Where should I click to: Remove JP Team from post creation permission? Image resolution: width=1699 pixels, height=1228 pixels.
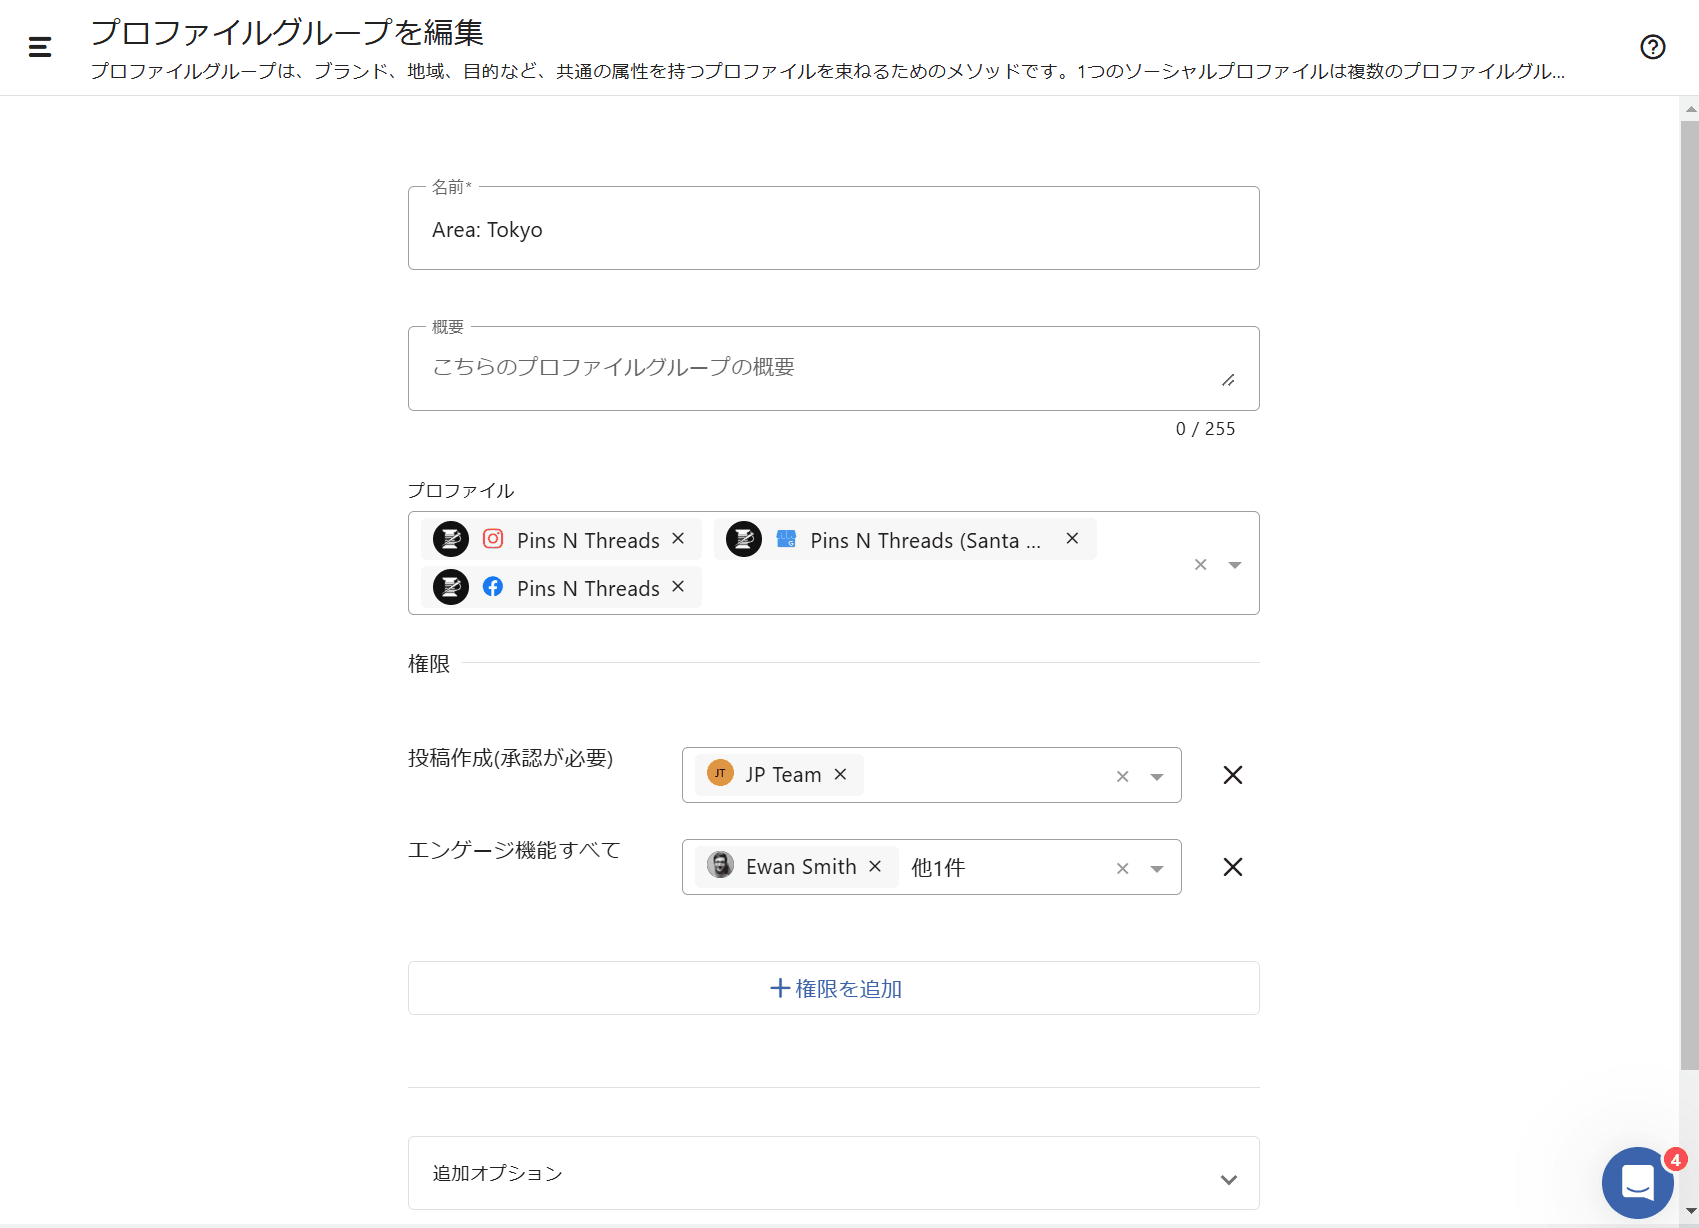coord(841,775)
